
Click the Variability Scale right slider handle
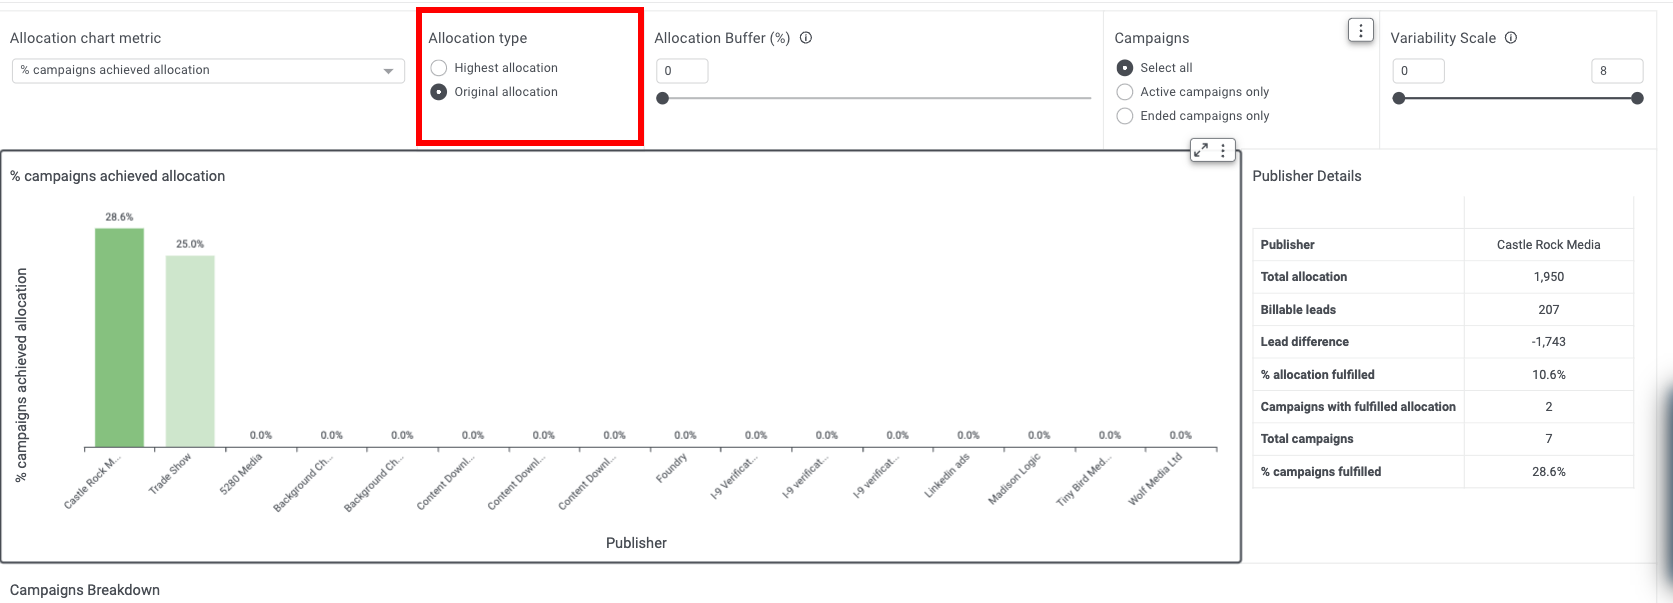(x=1637, y=98)
